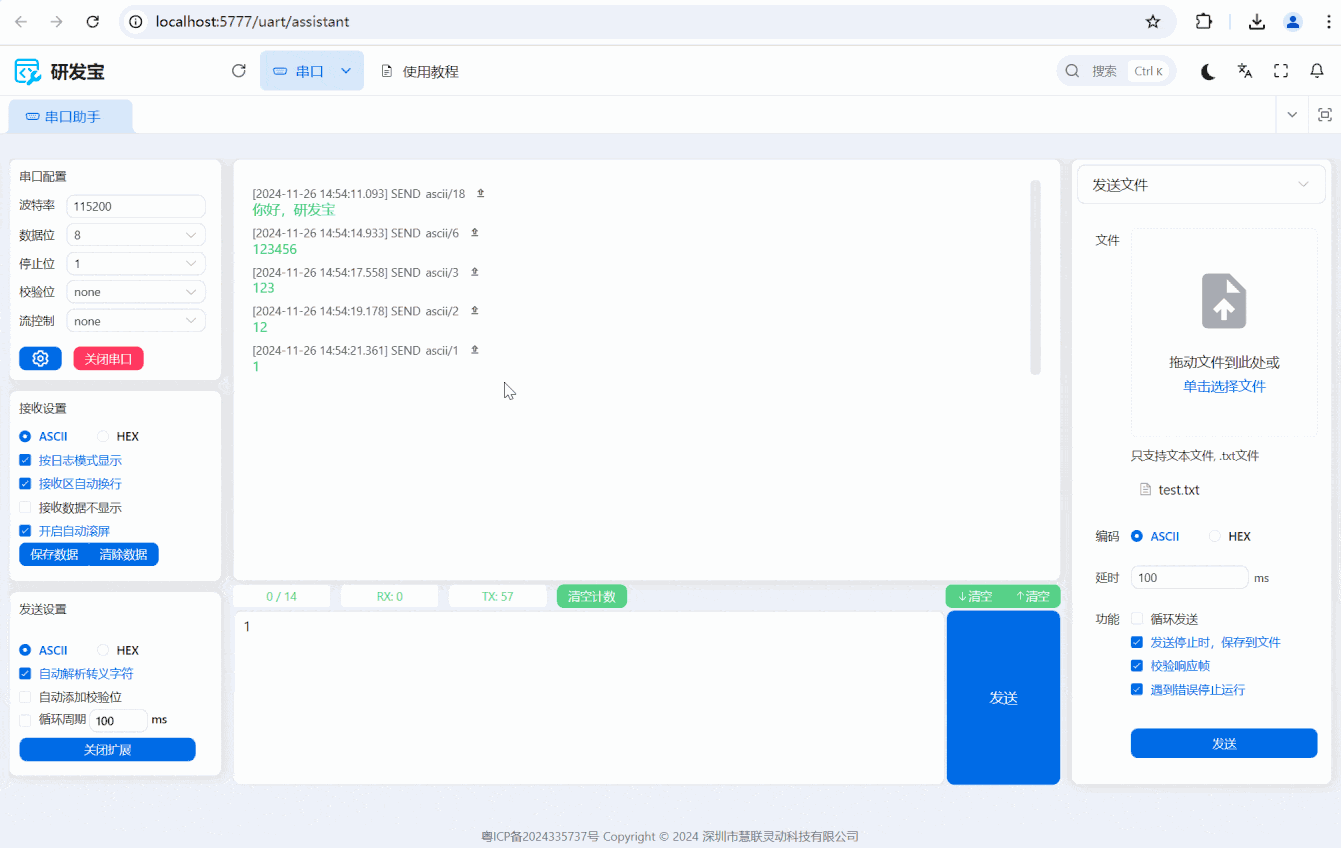The image size is (1341, 848).
Task: Enable the 接收数据不显示 checkbox
Action: [26, 508]
